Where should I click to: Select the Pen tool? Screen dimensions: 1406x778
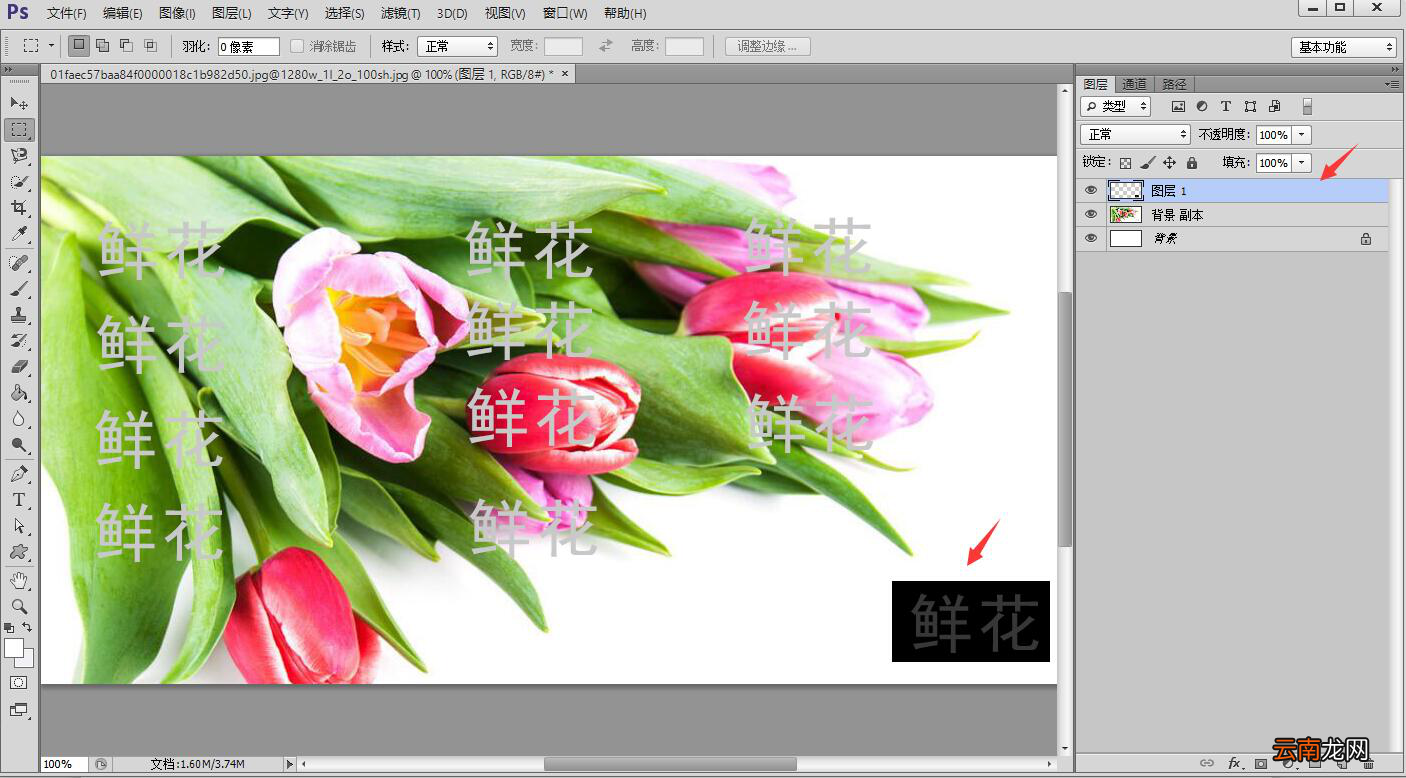(x=19, y=473)
